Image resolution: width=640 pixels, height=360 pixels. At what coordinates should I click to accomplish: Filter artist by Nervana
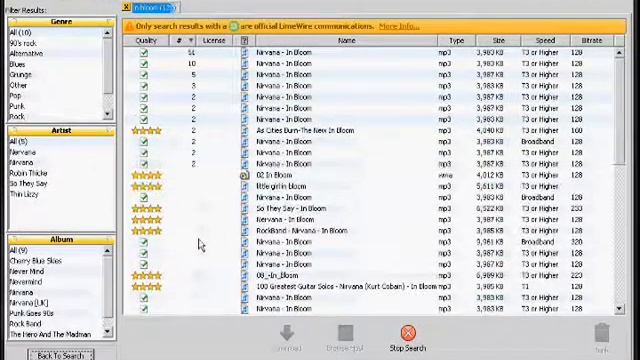click(x=22, y=152)
